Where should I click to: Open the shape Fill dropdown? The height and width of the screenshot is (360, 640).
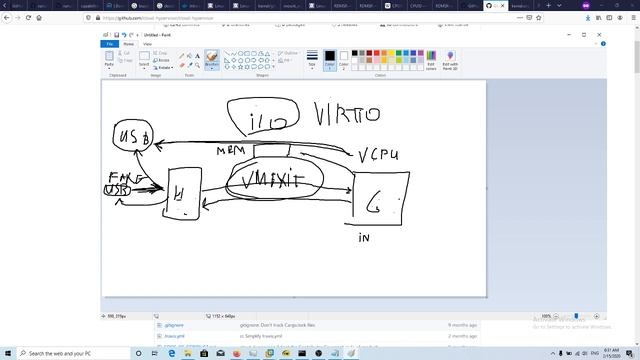285,60
